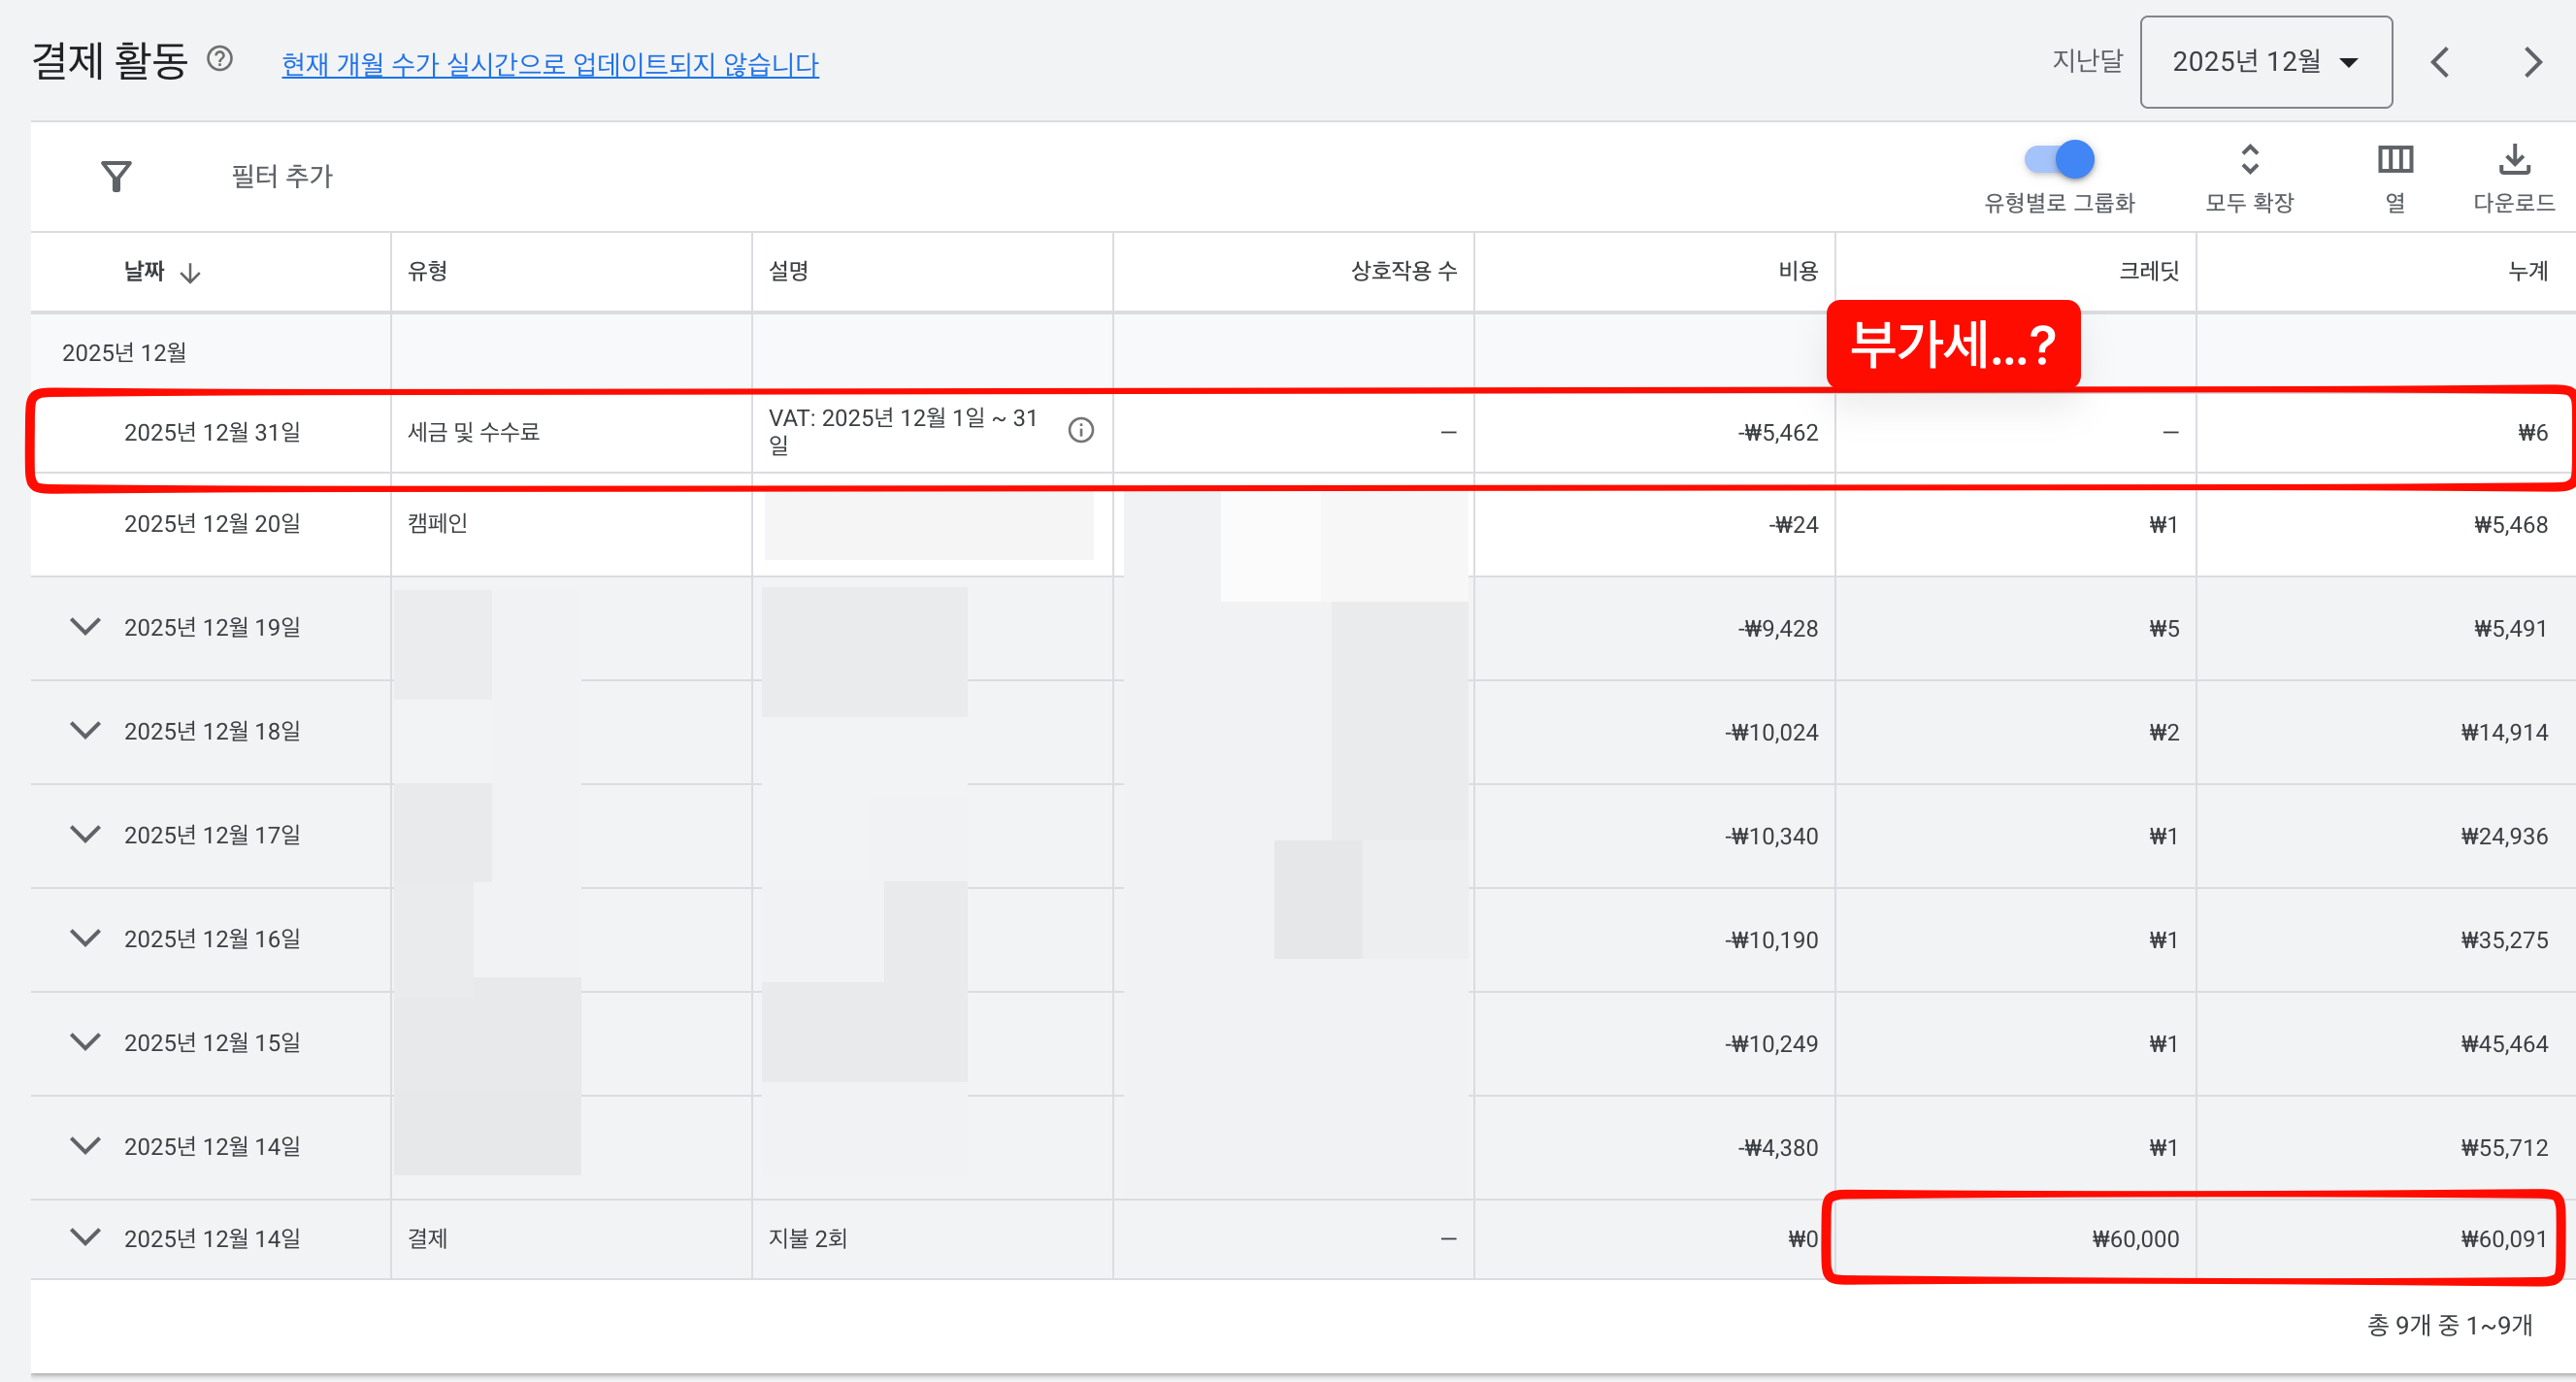Expand the 2025년 12월 18일 row

tap(86, 731)
